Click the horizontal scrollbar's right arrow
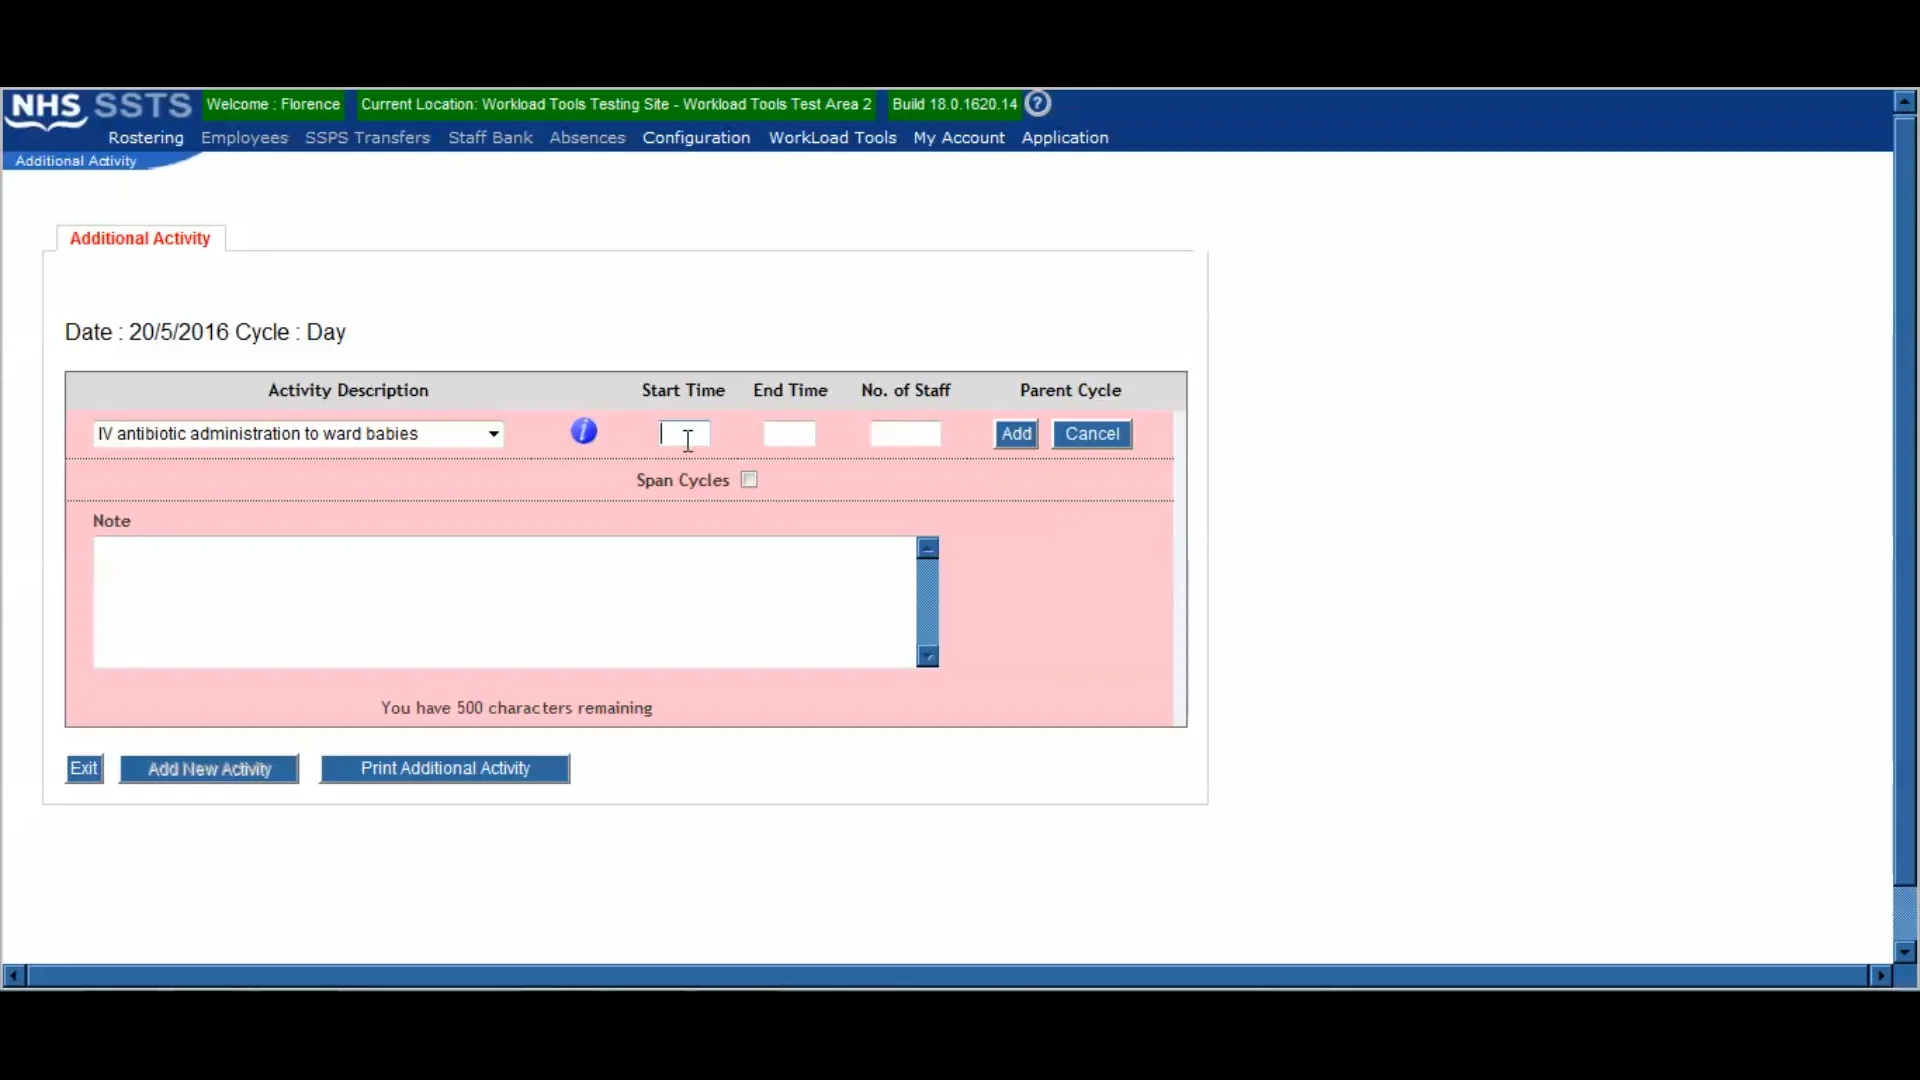The width and height of the screenshot is (1920, 1080). [x=1881, y=976]
